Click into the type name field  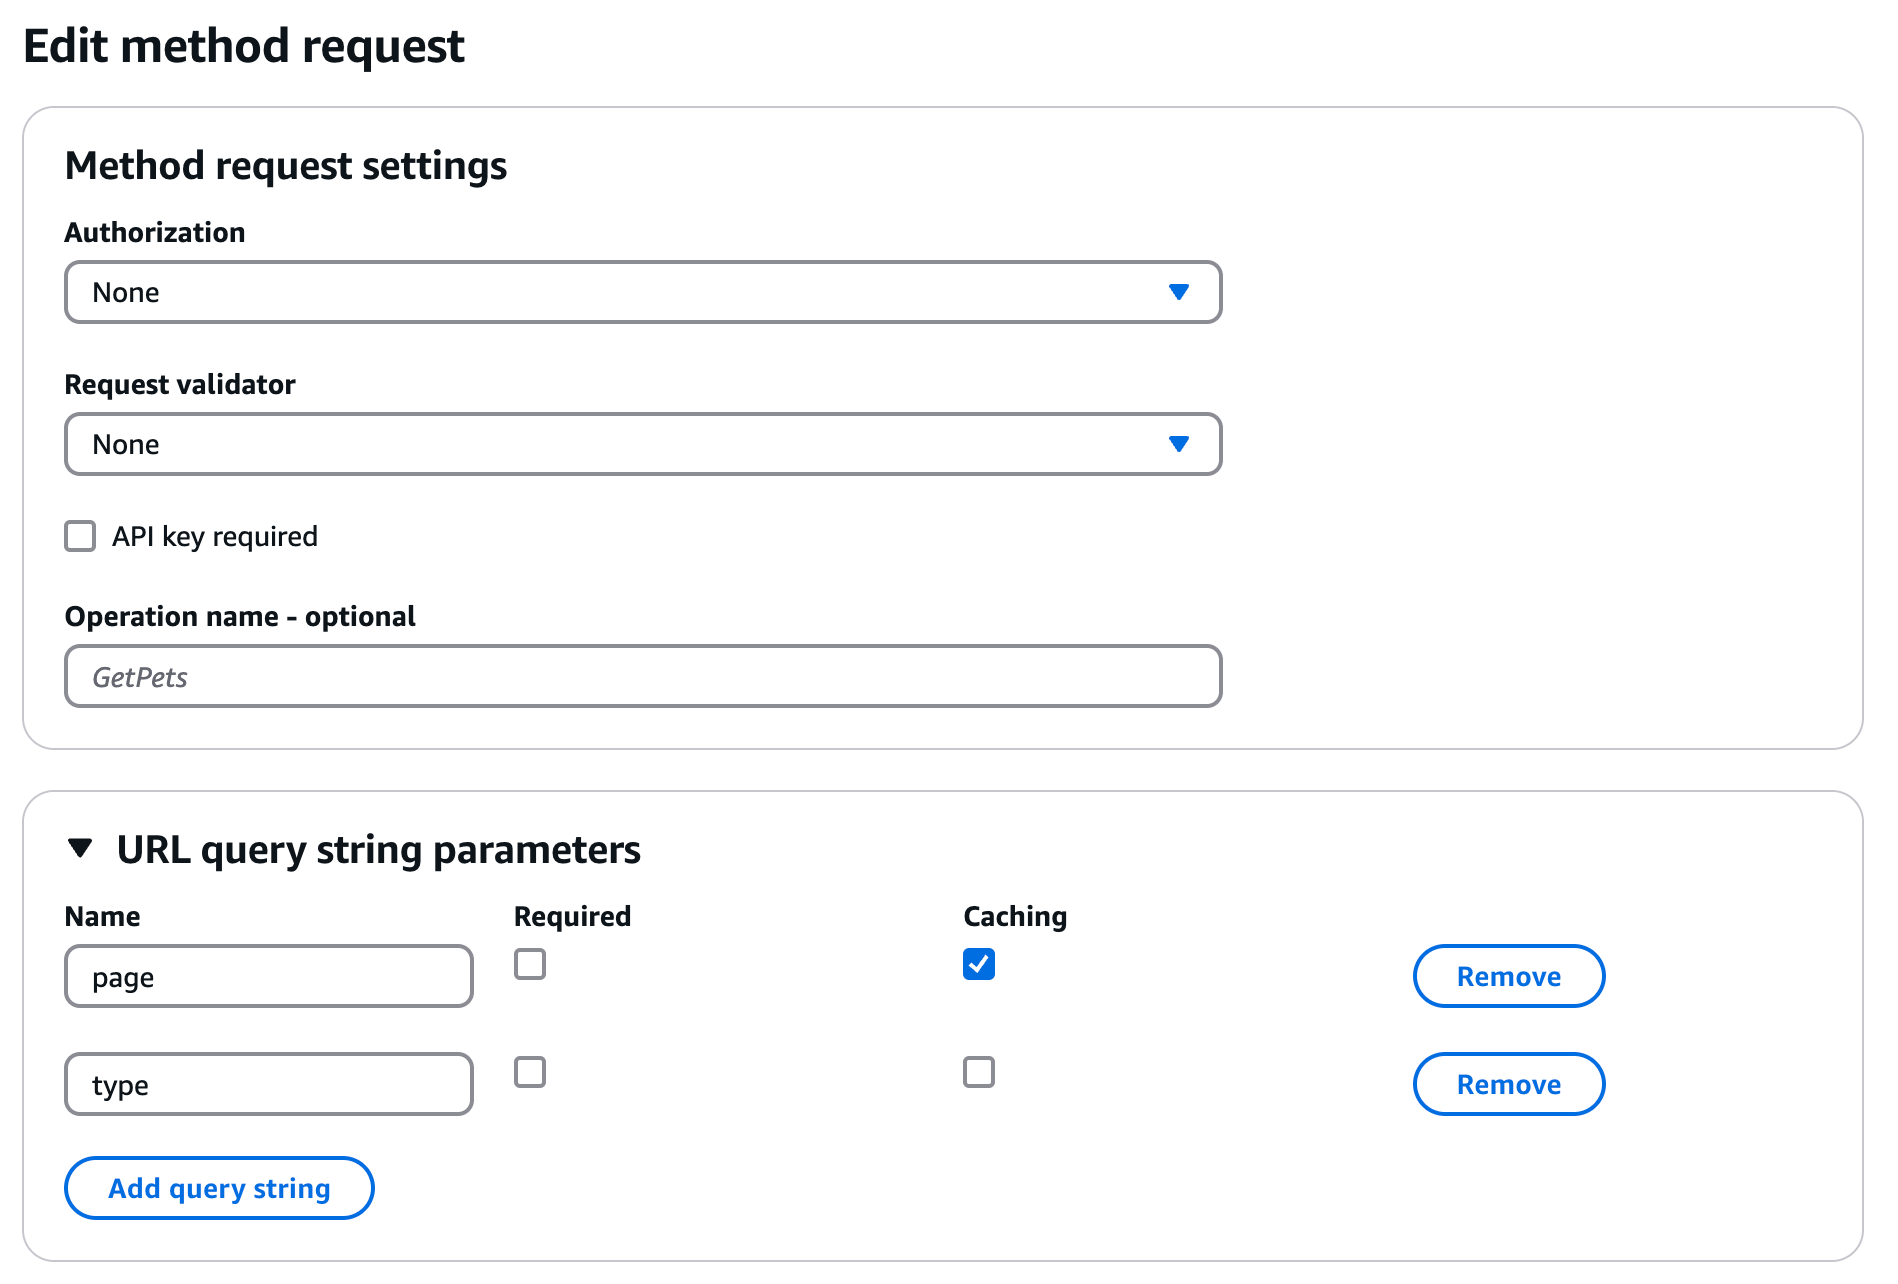pos(268,1084)
